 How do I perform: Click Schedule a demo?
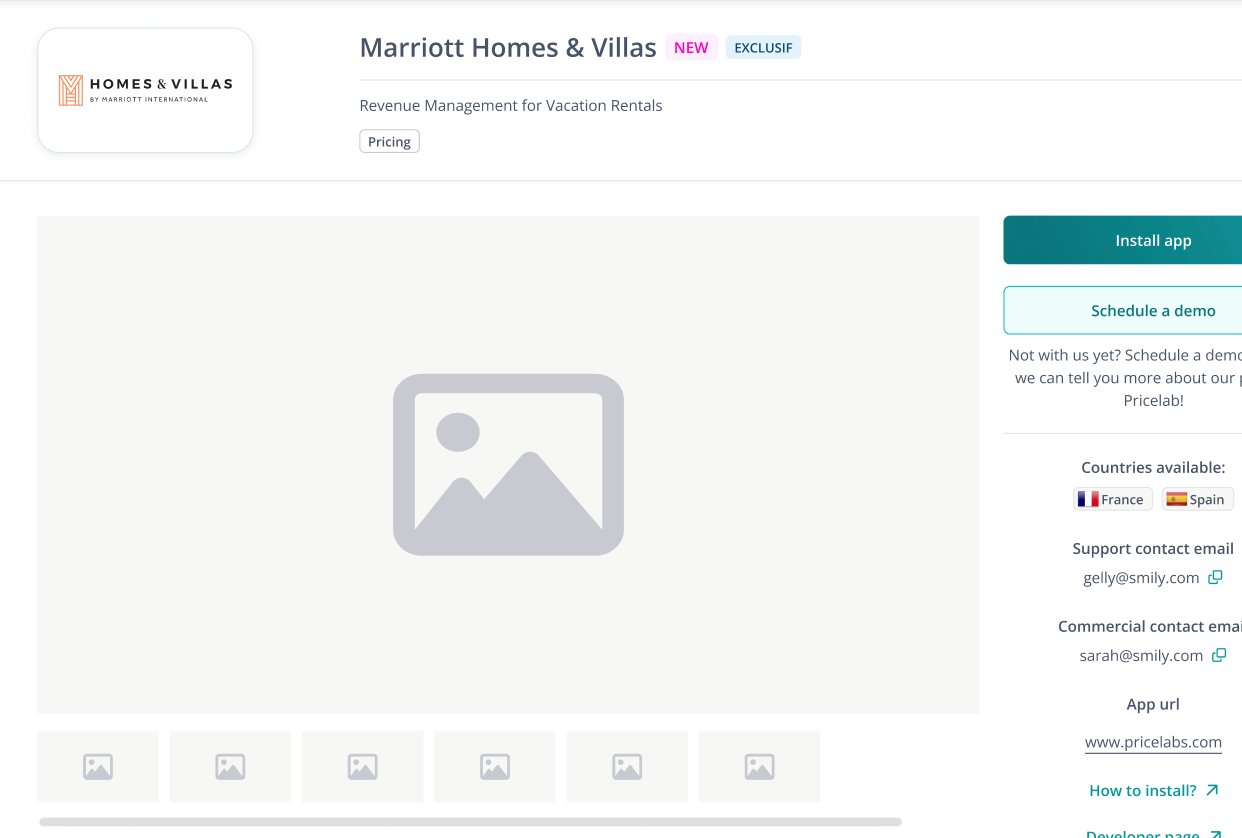point(1153,310)
